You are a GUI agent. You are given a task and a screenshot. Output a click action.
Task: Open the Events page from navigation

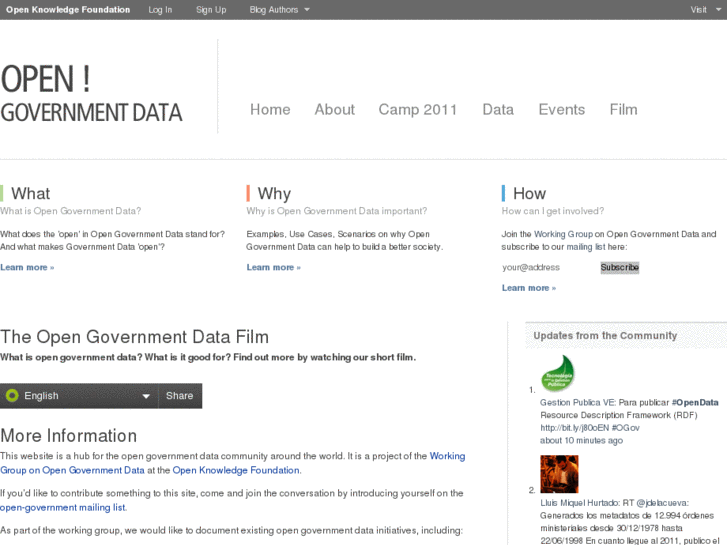tap(561, 110)
